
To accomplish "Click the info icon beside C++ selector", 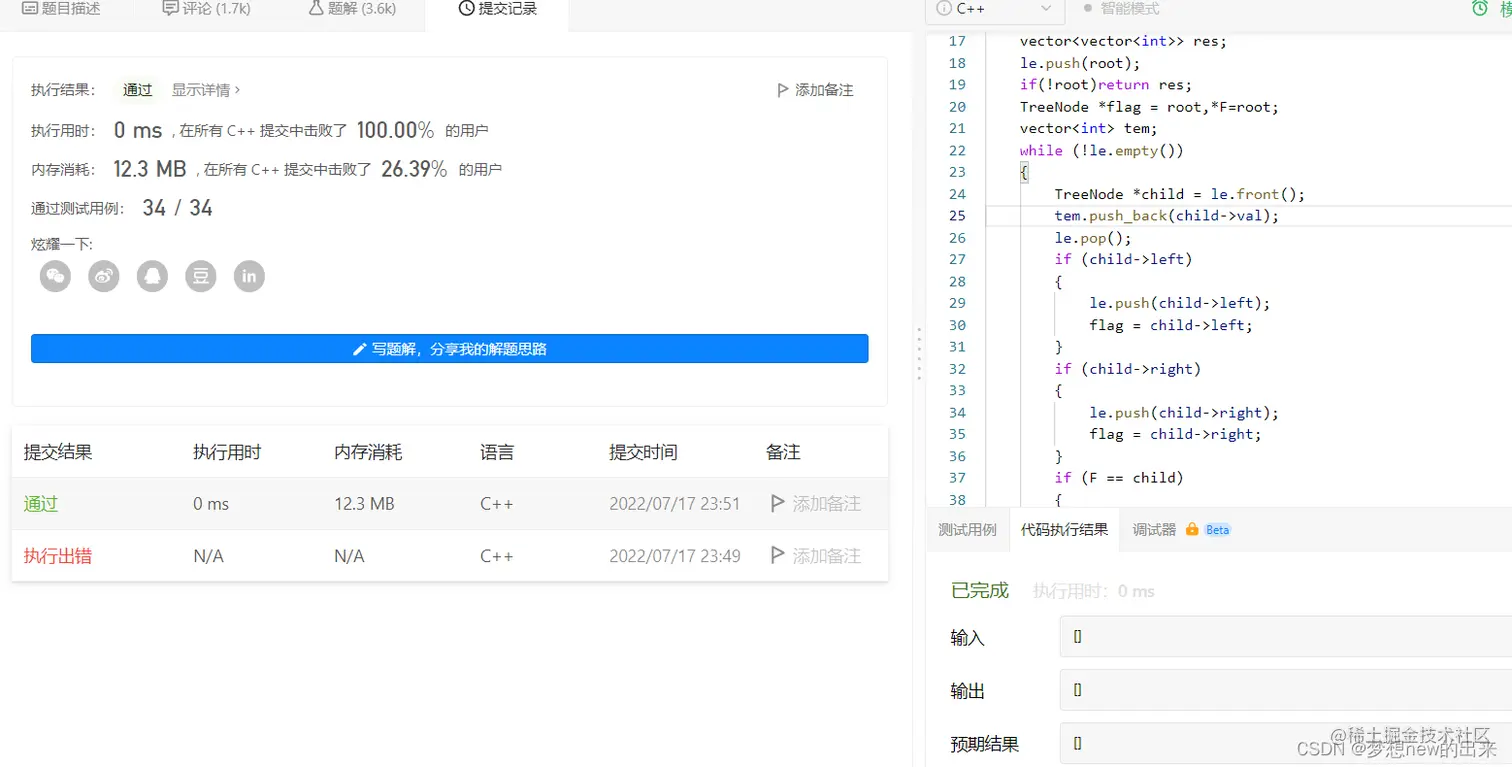I will (x=944, y=8).
